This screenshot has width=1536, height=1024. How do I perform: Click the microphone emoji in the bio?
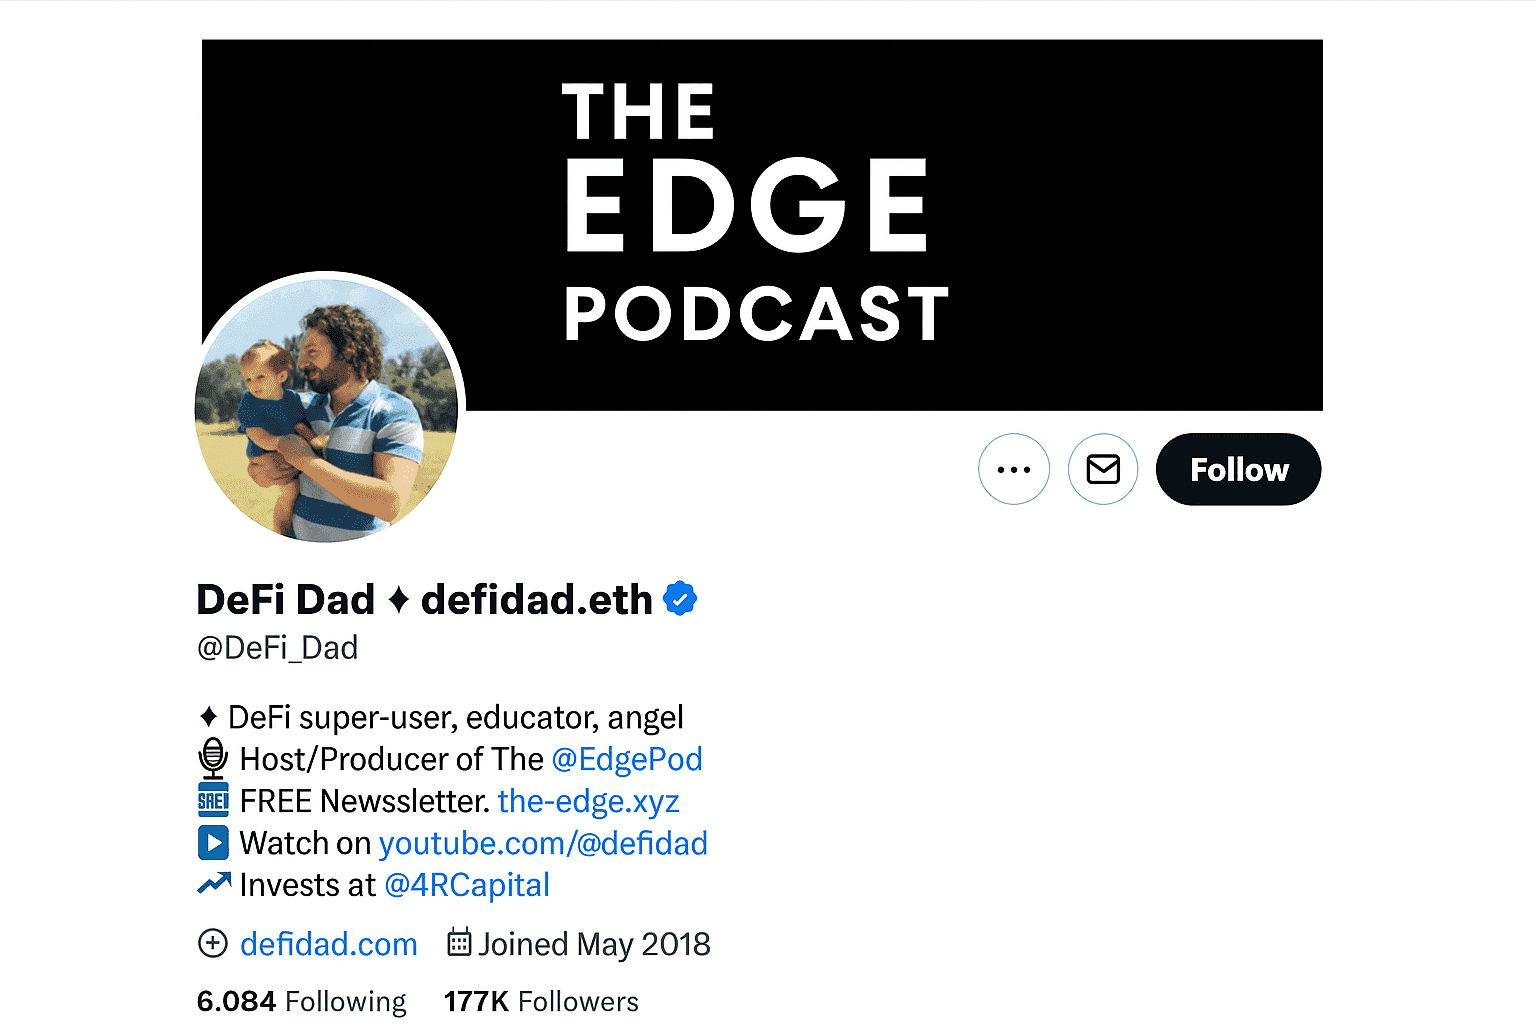[213, 759]
